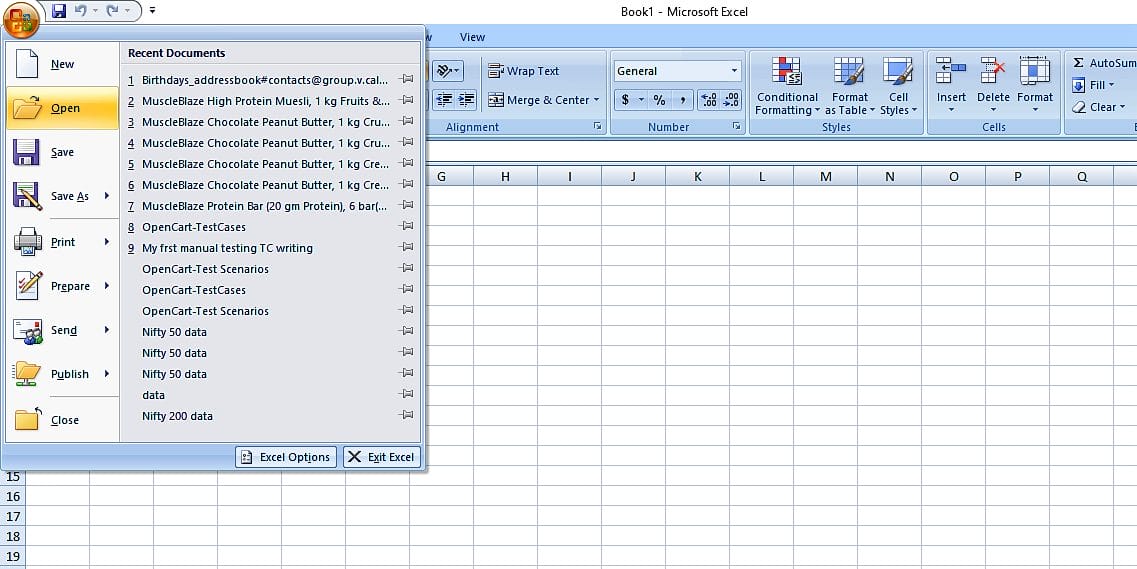Toggle pin for Nifty 200 data

pyautogui.click(x=406, y=416)
